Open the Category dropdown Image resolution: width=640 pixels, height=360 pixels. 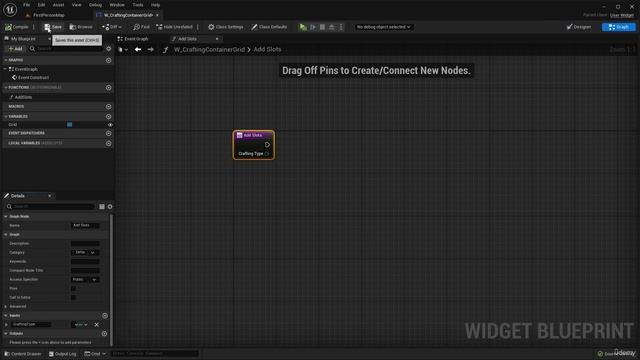coord(85,253)
